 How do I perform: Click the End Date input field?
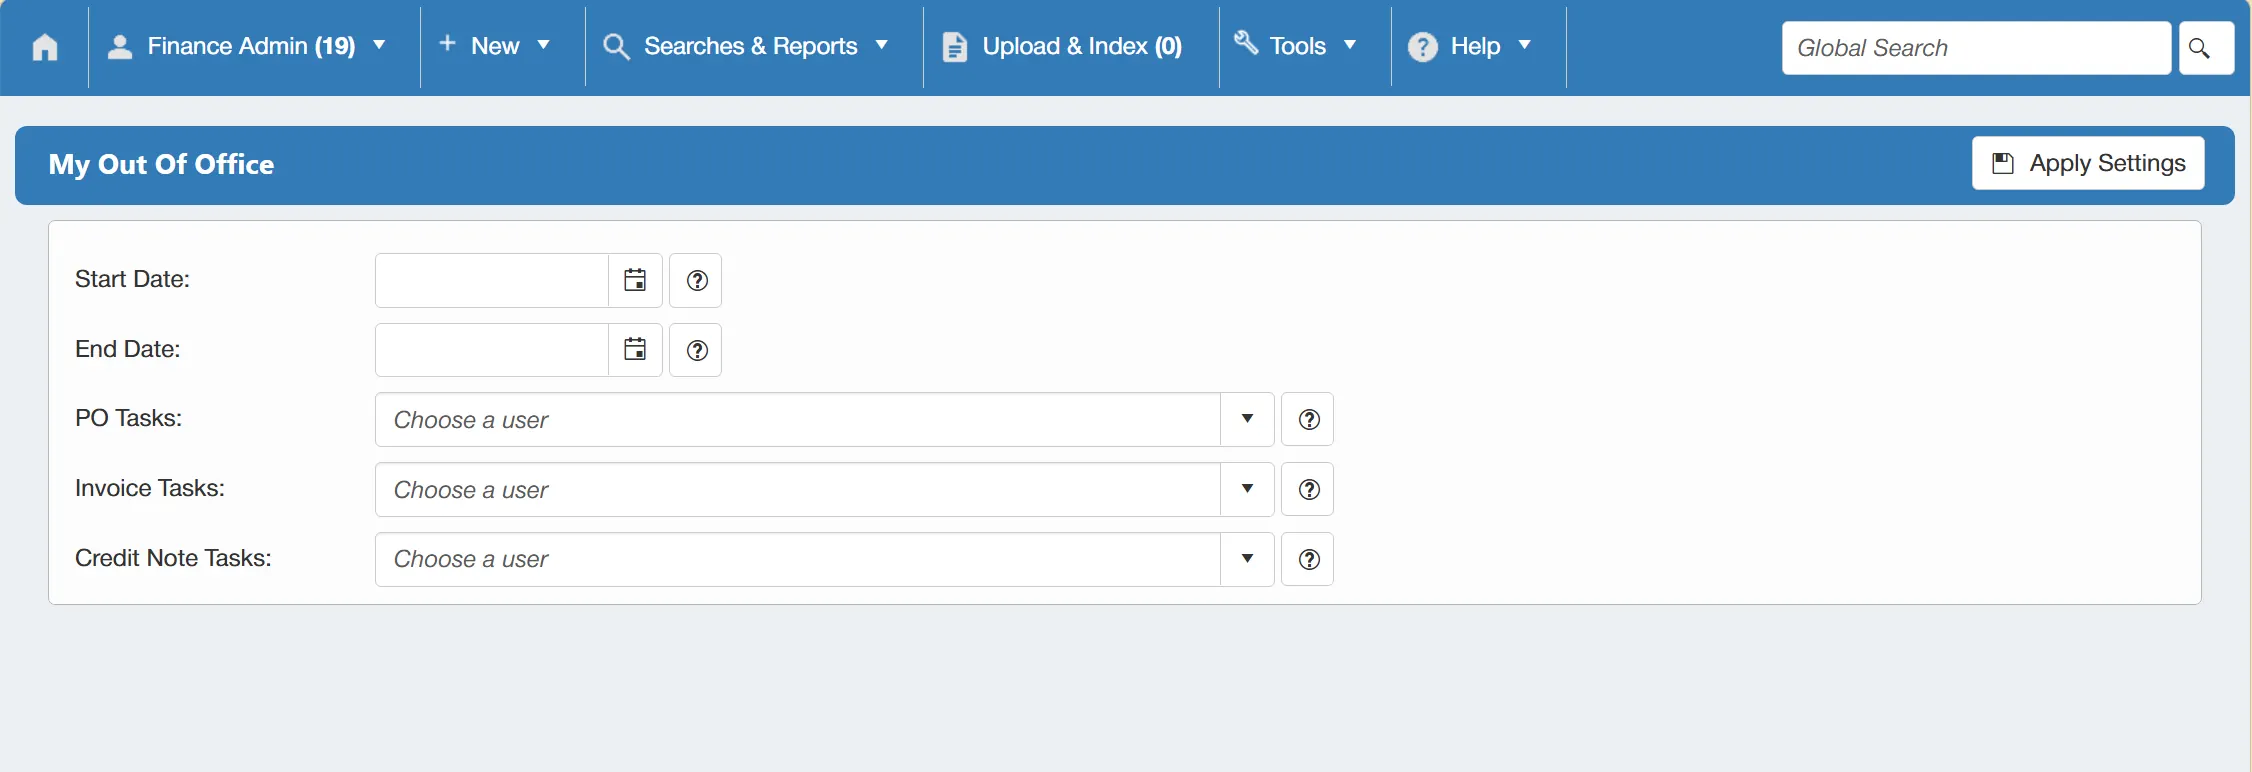(x=492, y=350)
